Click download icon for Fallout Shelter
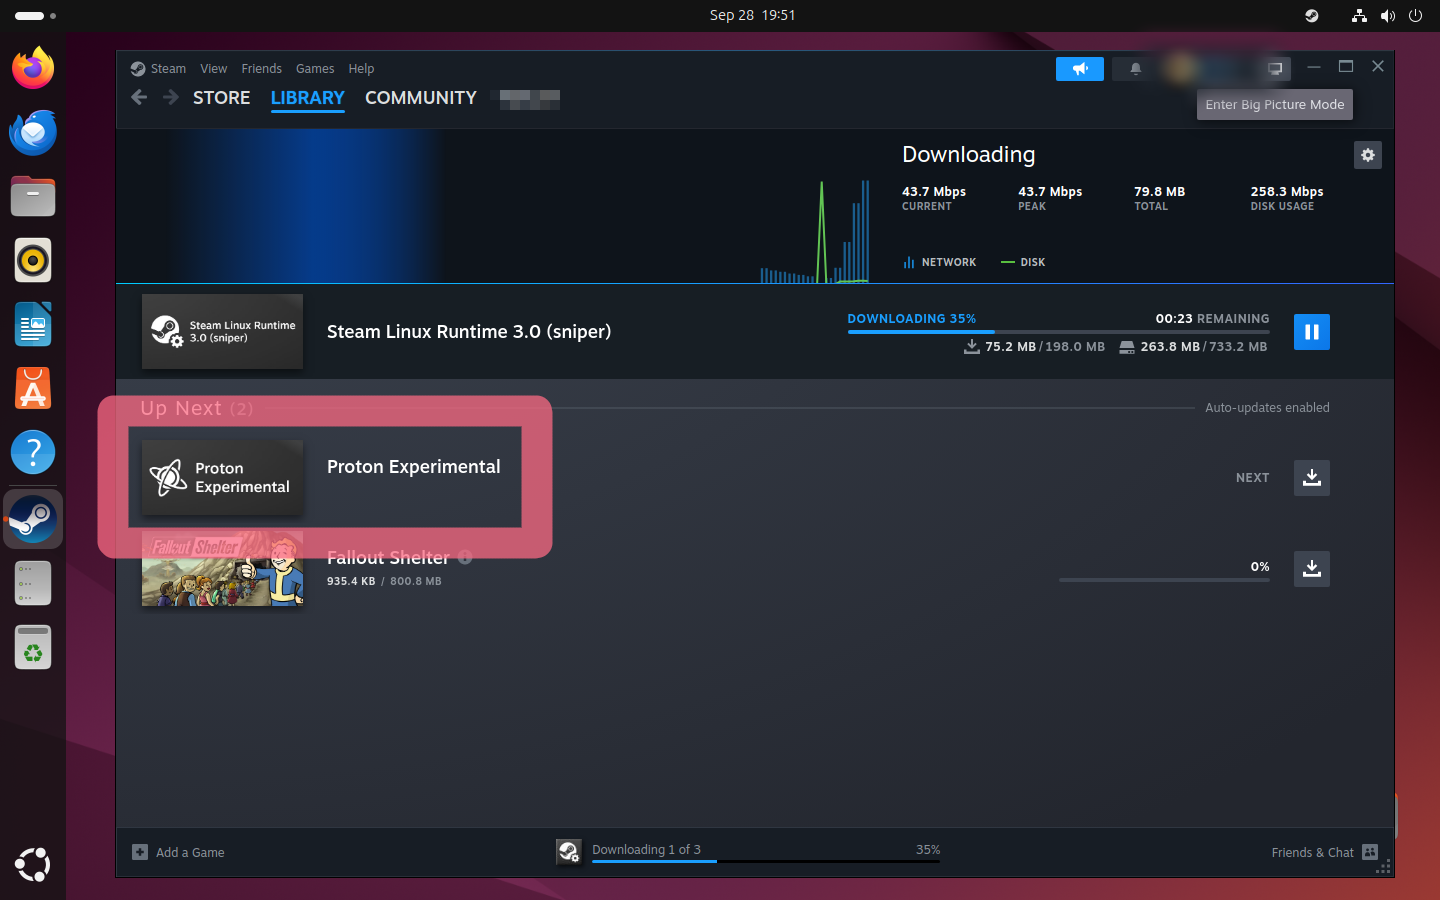The height and width of the screenshot is (900, 1440). tap(1311, 569)
